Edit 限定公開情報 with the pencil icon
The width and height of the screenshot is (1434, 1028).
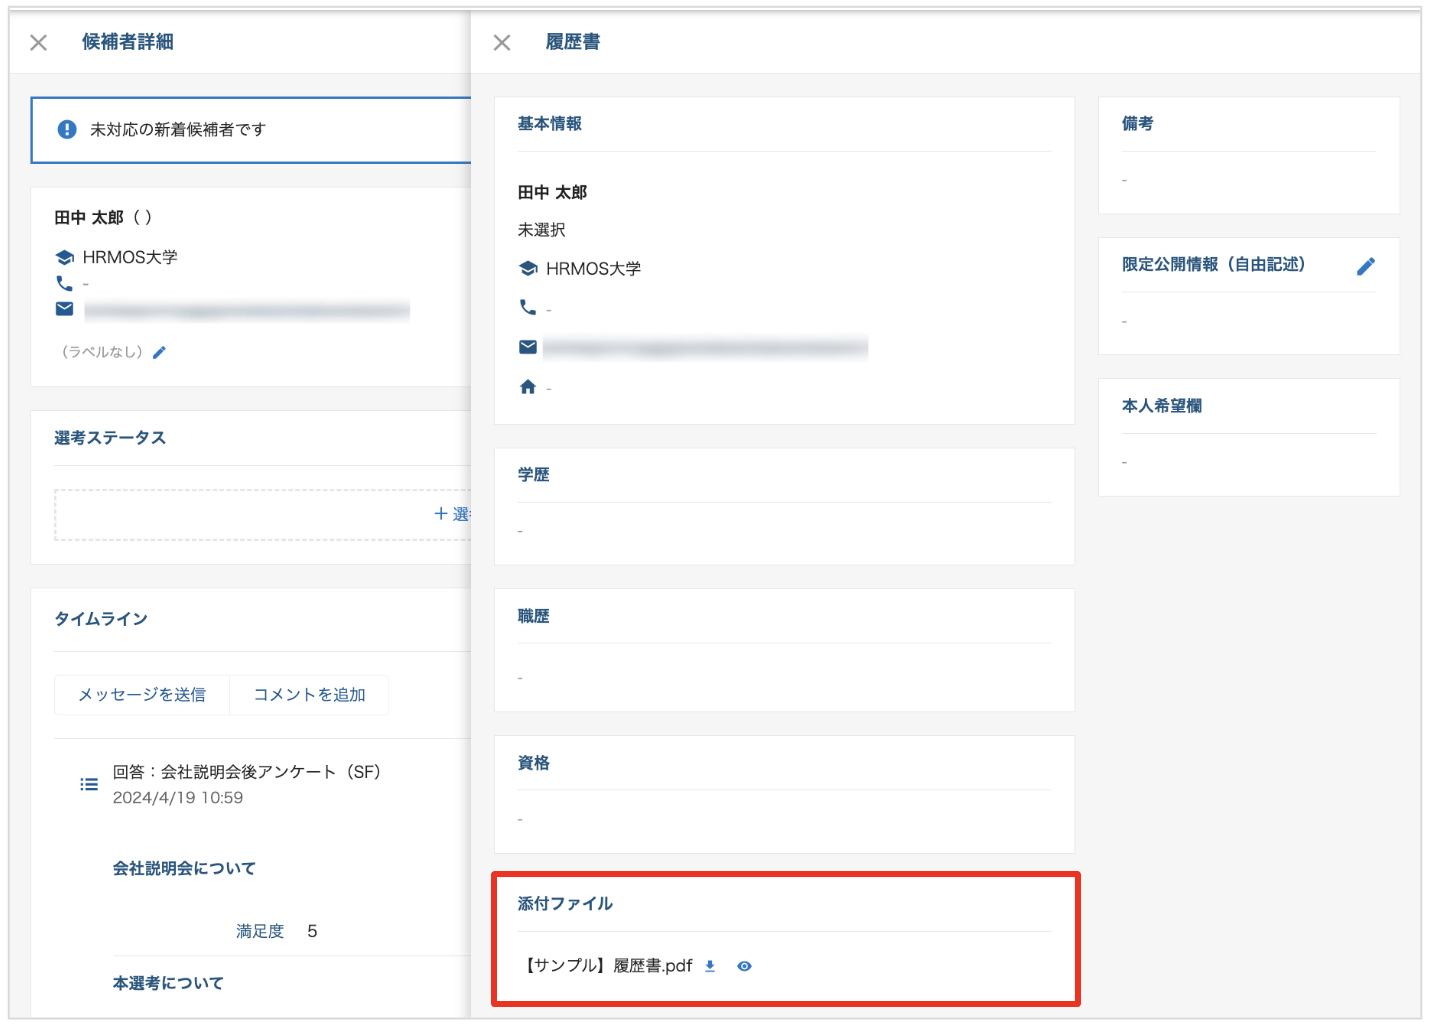click(1365, 266)
